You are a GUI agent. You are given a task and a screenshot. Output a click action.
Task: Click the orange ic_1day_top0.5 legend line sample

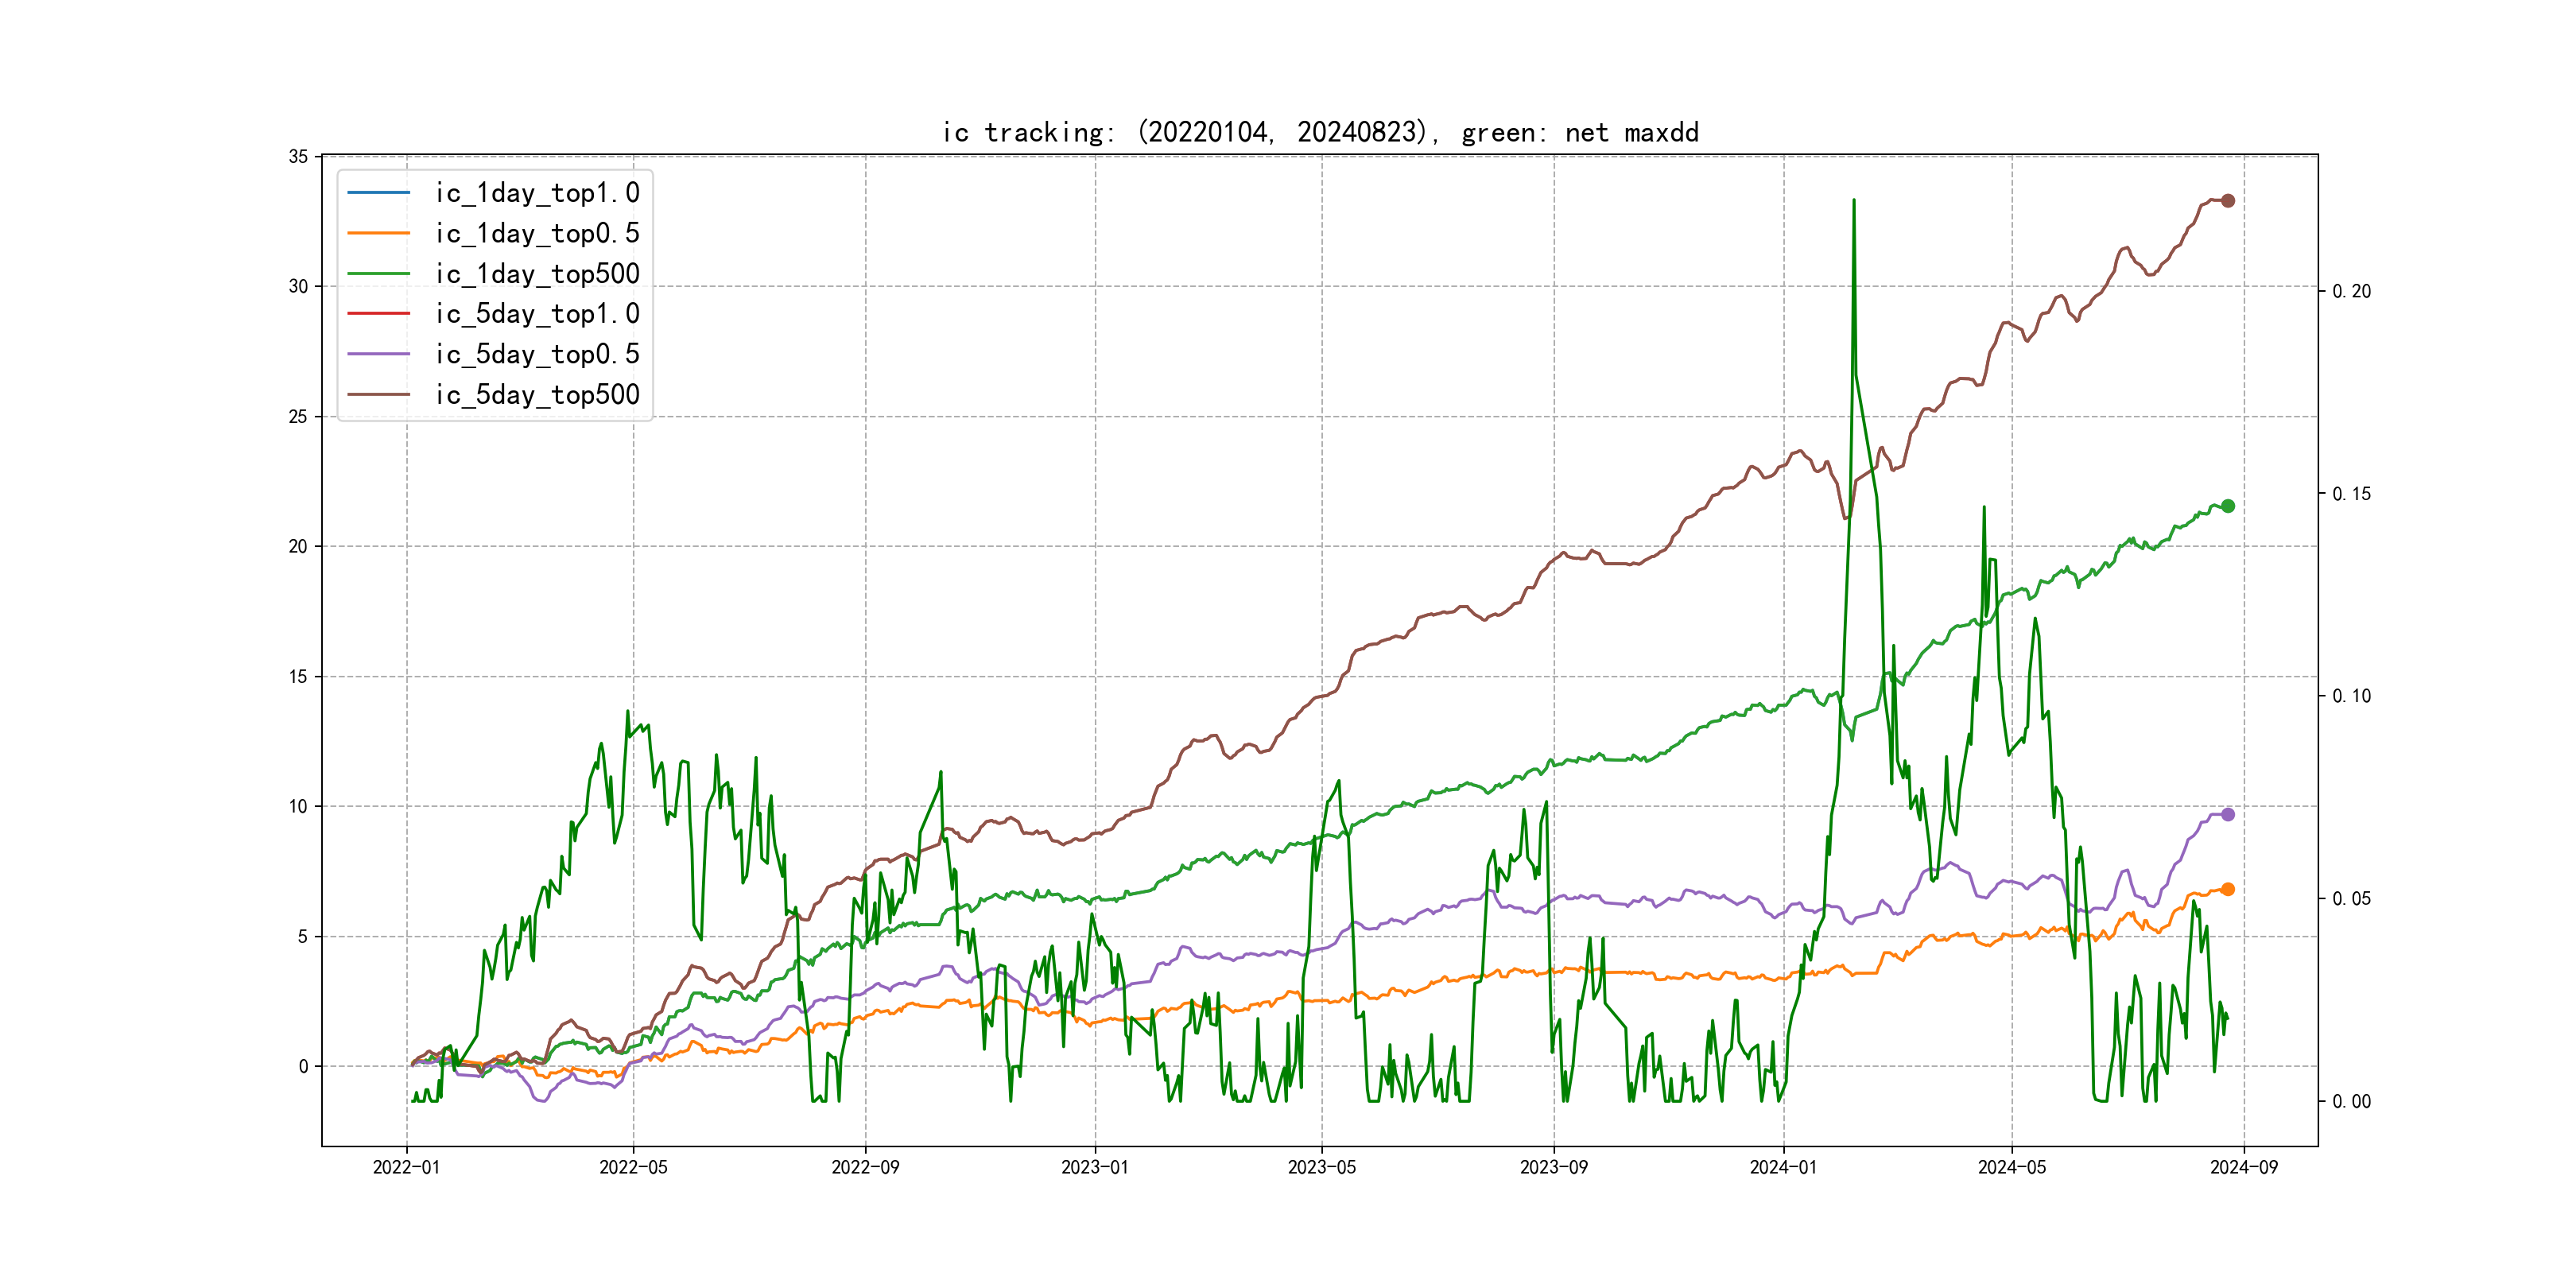[x=378, y=233]
